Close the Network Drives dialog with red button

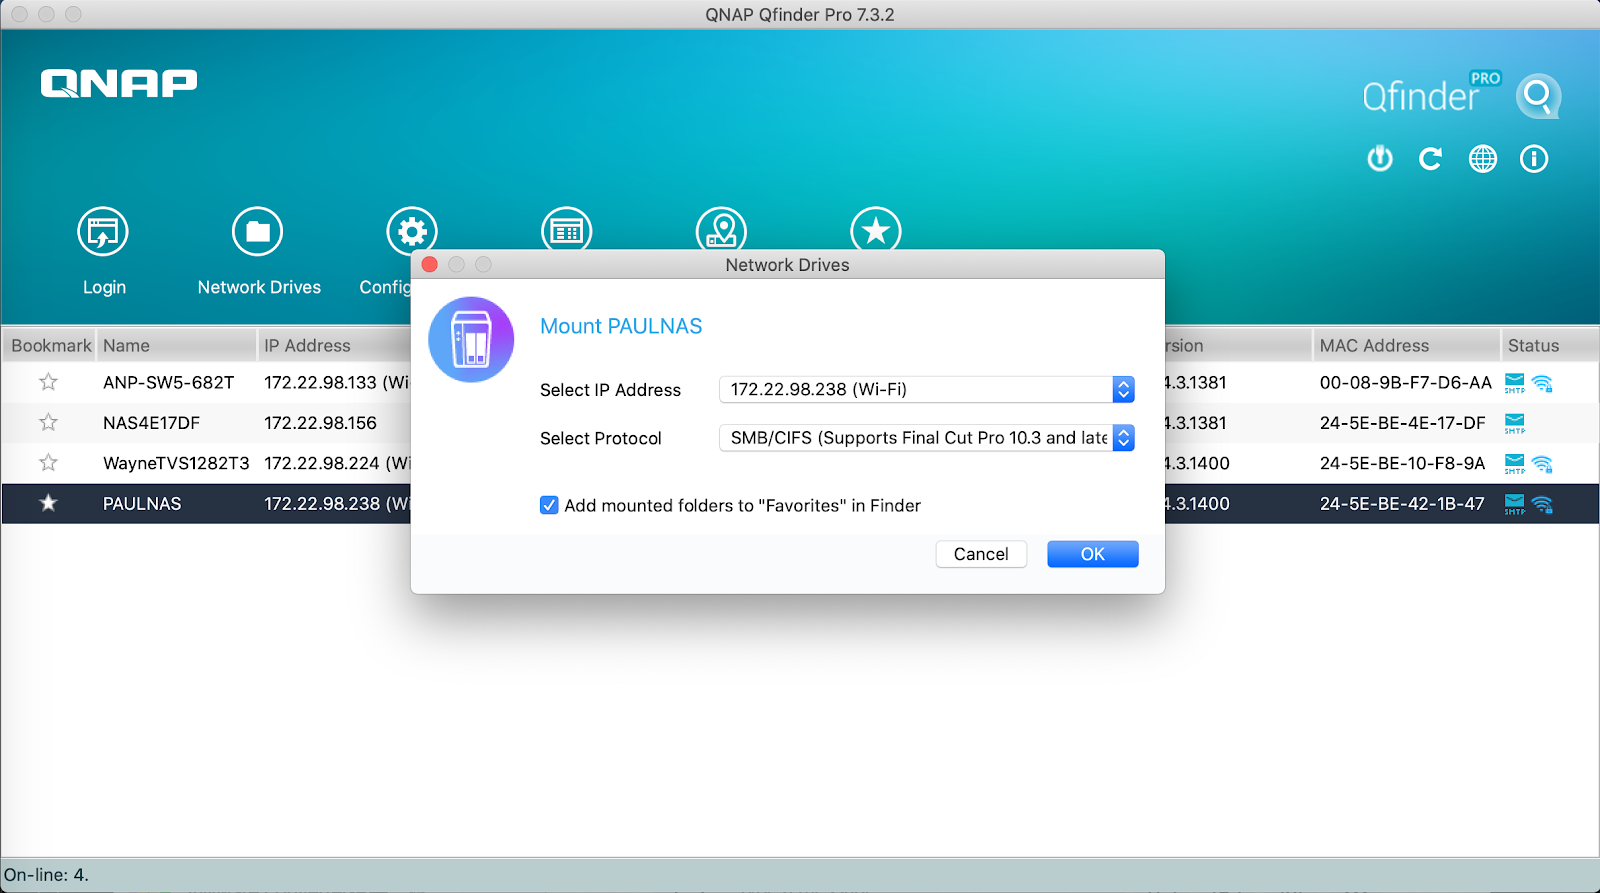coord(430,264)
